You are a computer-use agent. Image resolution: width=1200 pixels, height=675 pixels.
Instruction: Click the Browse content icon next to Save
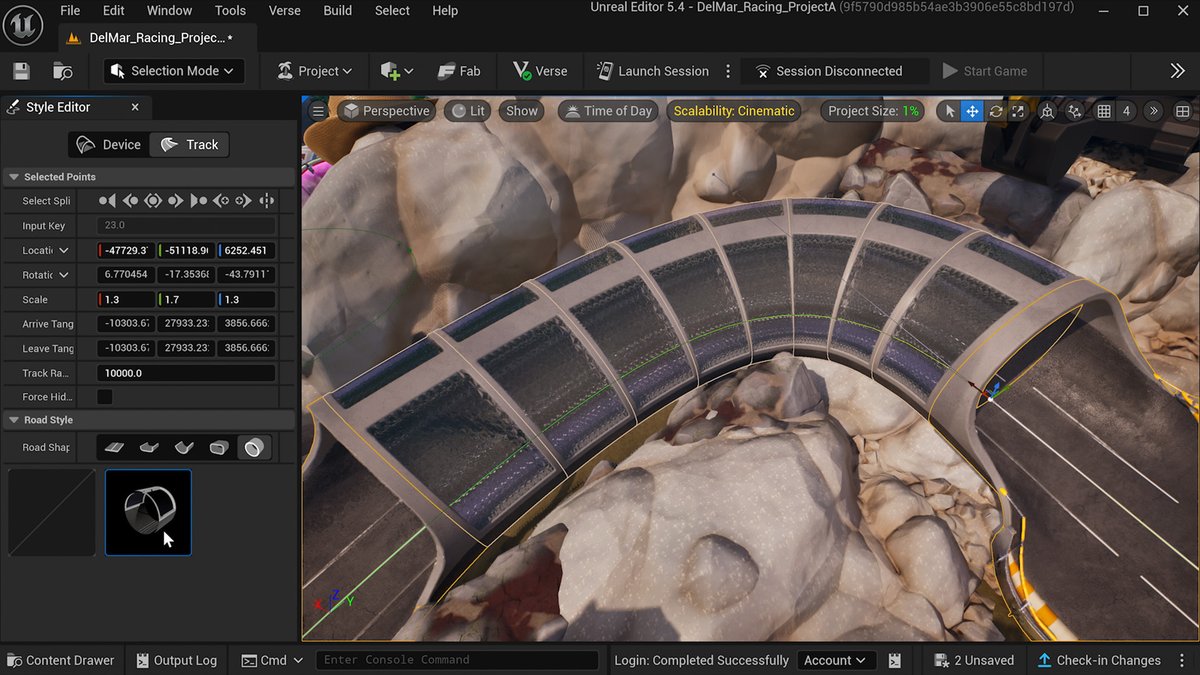point(62,71)
